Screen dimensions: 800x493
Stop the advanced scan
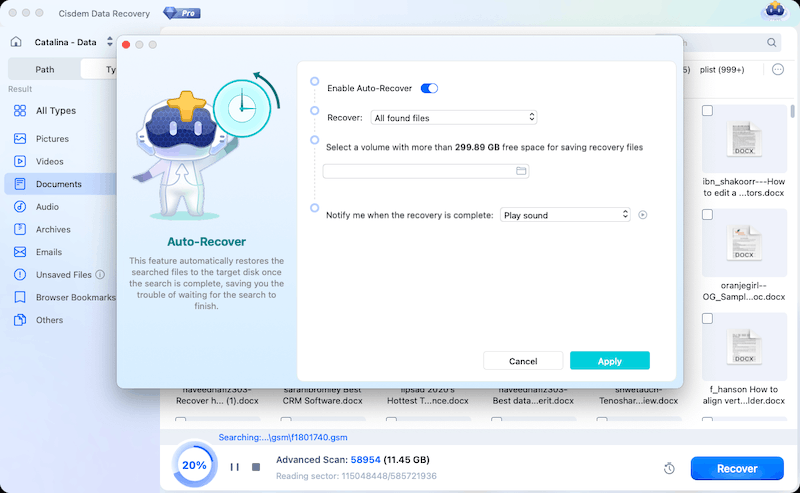(x=256, y=467)
